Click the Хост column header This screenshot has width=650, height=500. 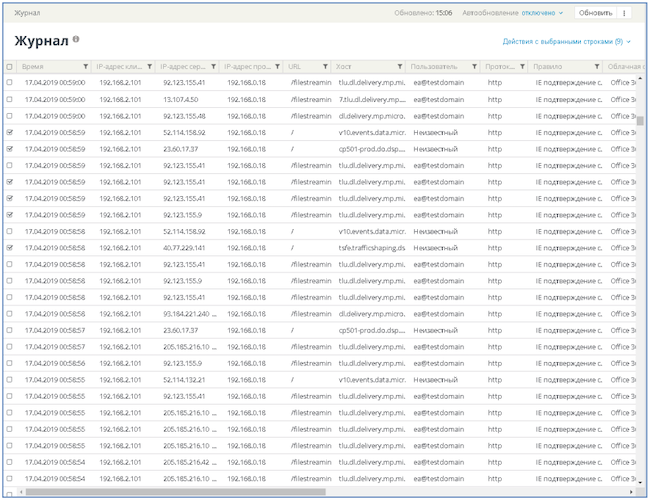(x=360, y=67)
